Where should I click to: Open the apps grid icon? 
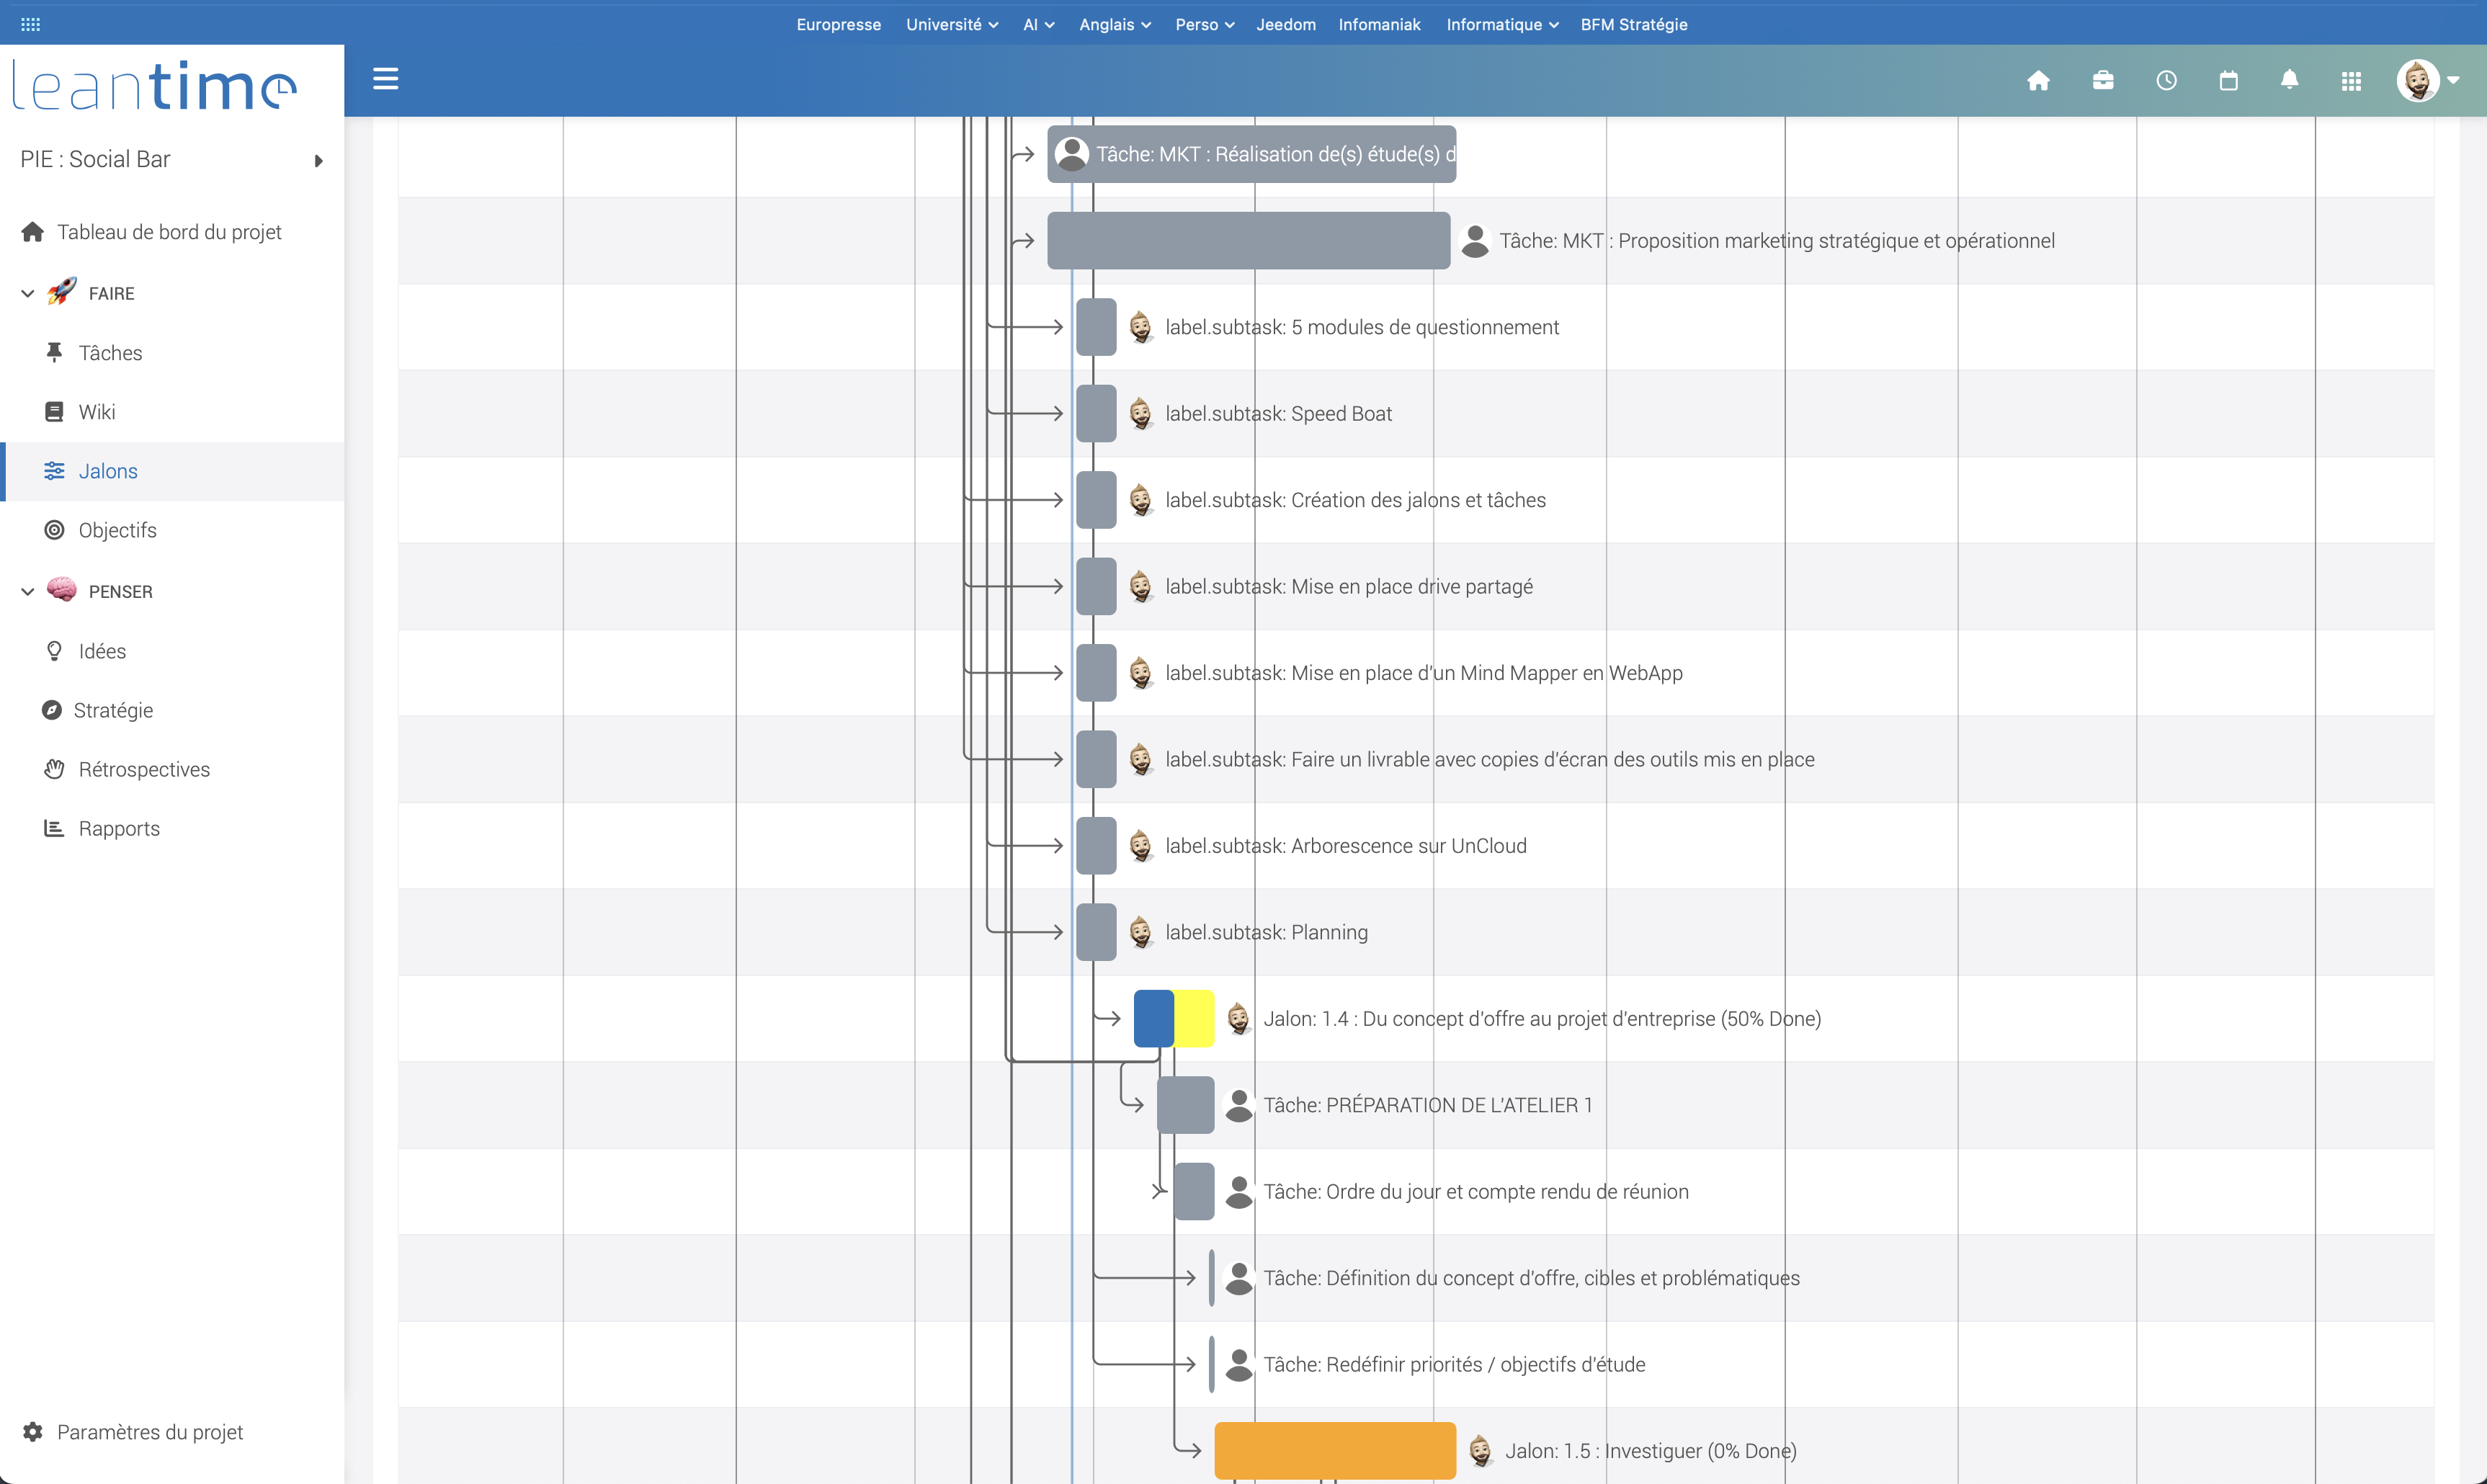pyautogui.click(x=2352, y=80)
